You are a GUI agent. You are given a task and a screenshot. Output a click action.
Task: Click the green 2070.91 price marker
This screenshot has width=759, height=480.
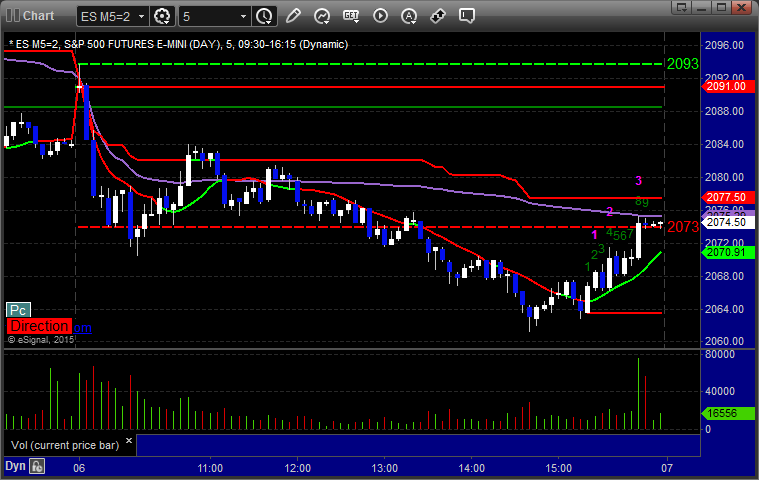tap(727, 252)
